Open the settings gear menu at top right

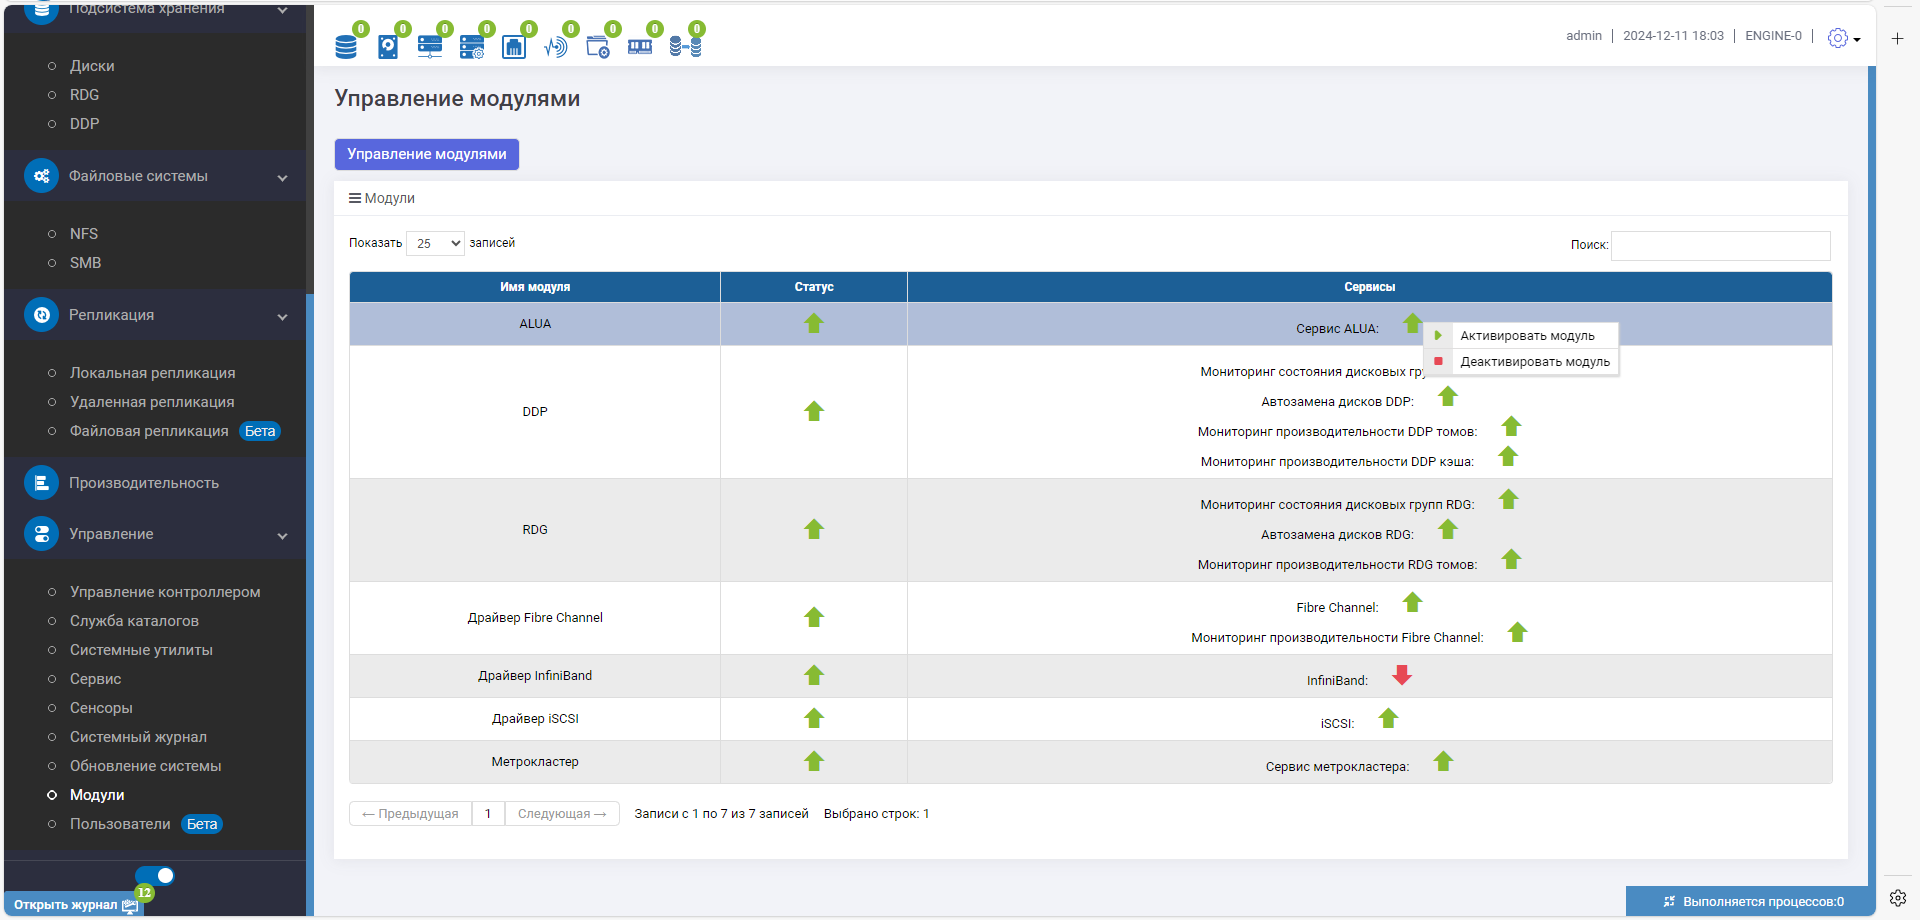1843,38
